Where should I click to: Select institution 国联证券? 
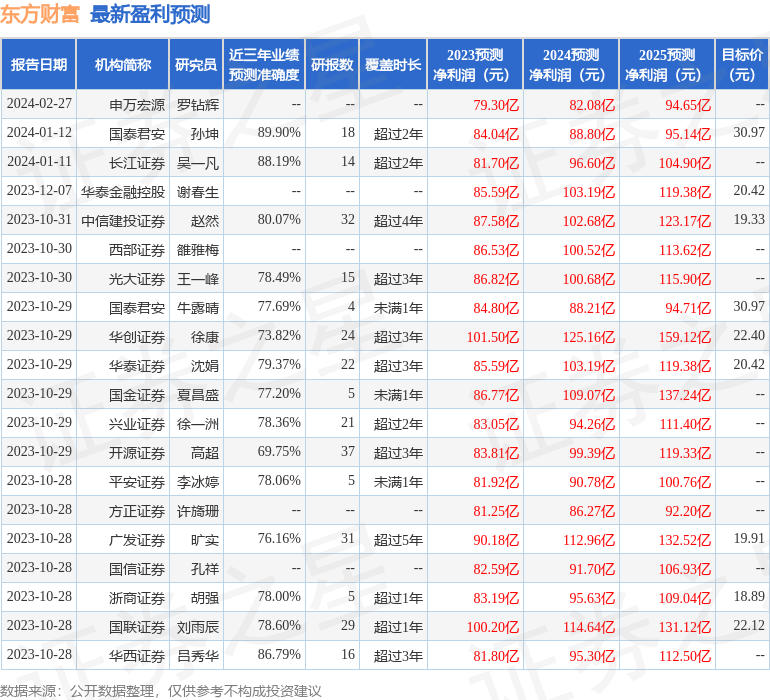(x=137, y=626)
